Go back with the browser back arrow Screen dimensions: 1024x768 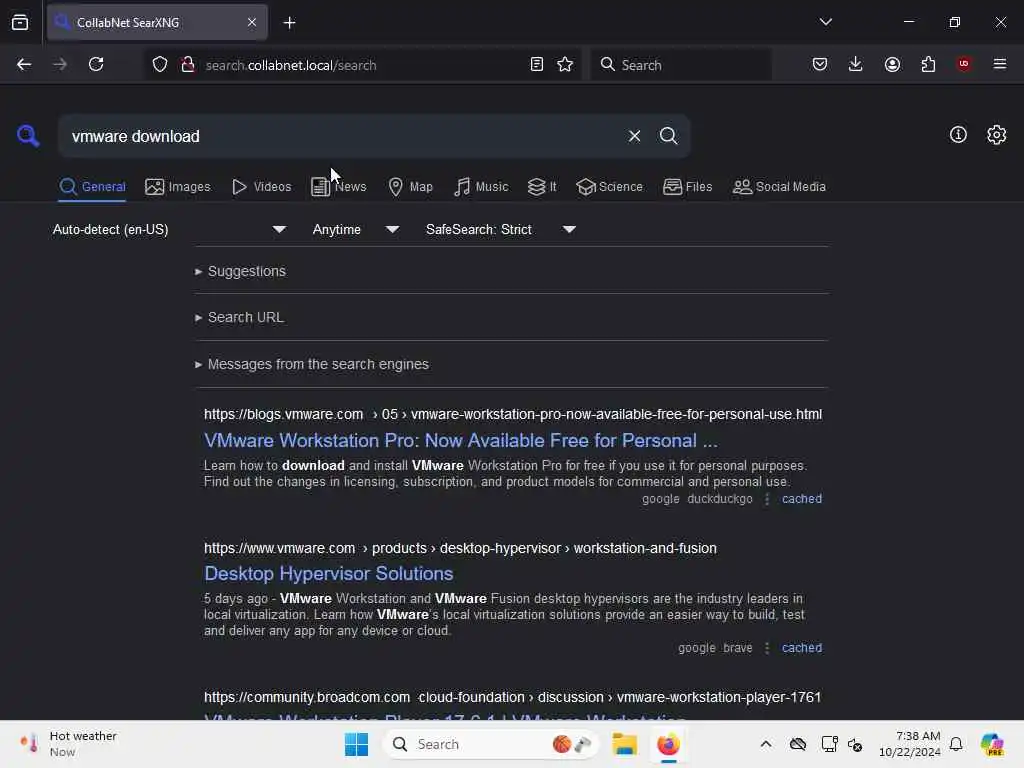tap(24, 64)
